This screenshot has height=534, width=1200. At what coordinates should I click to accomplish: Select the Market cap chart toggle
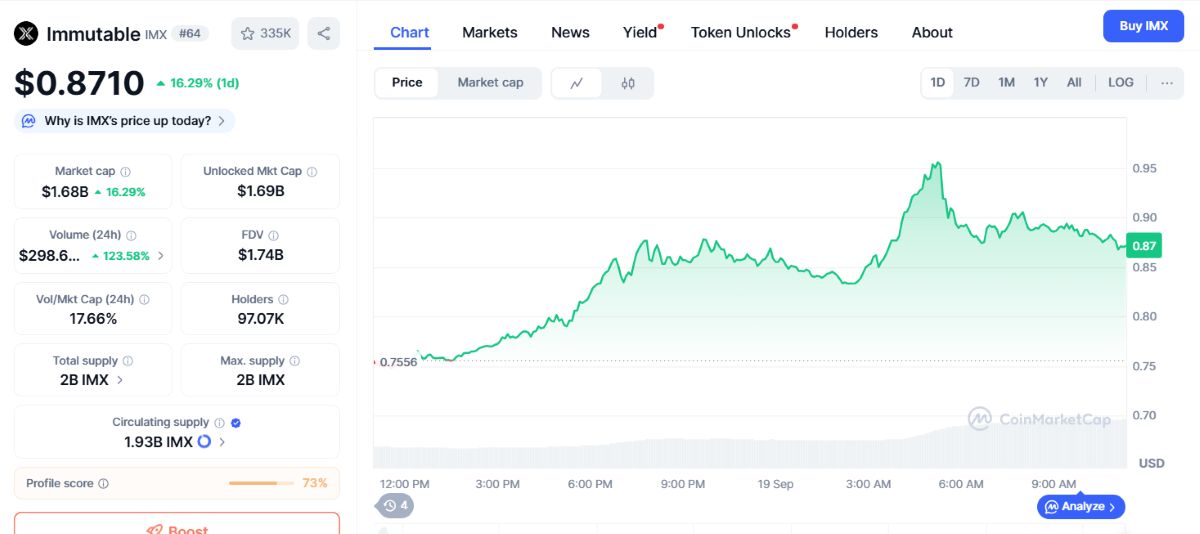pos(490,83)
